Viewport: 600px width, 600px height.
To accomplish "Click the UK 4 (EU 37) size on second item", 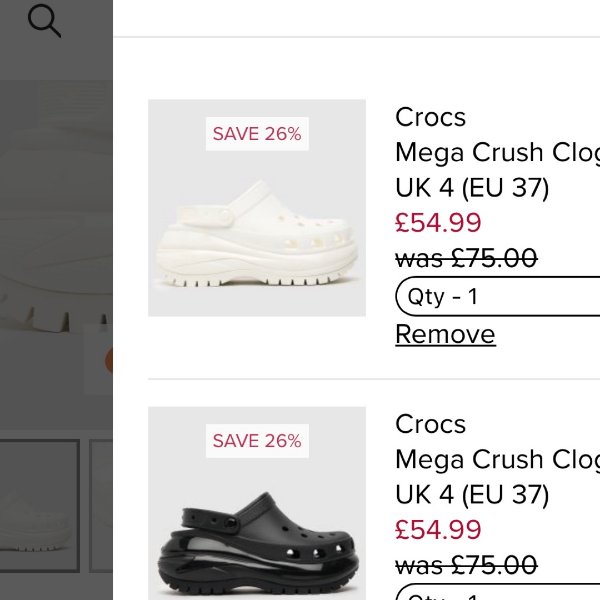I will [472, 494].
